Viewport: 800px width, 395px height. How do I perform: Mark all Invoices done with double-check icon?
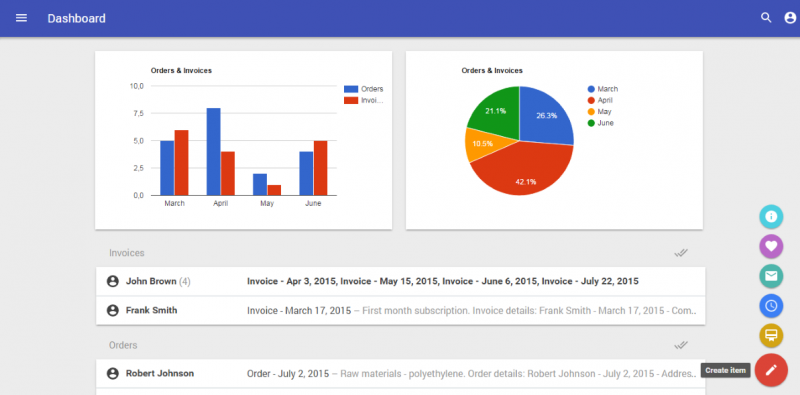click(681, 253)
